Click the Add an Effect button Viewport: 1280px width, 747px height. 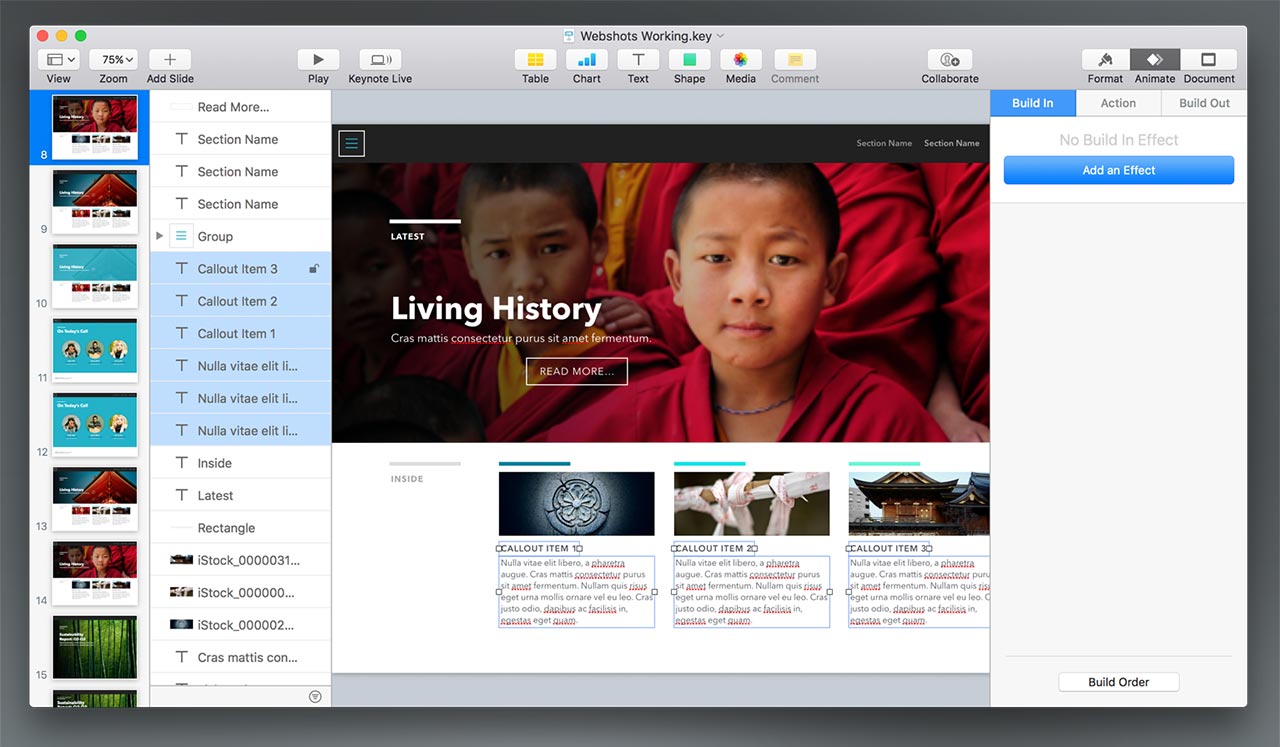point(1118,170)
